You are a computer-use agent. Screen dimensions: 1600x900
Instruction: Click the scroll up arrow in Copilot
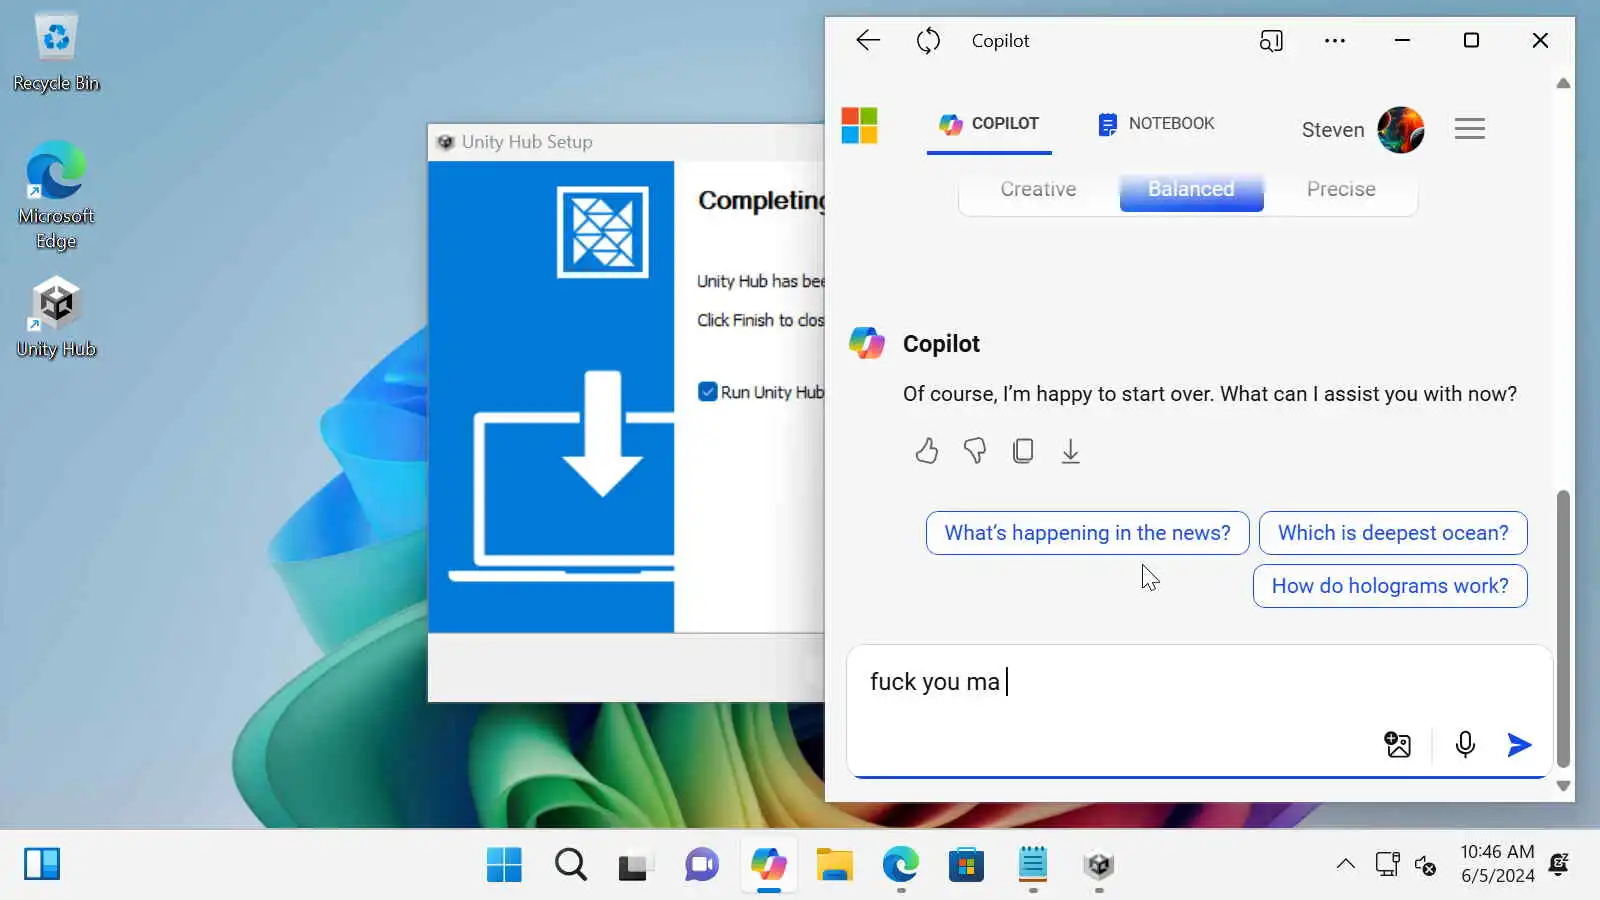1563,83
